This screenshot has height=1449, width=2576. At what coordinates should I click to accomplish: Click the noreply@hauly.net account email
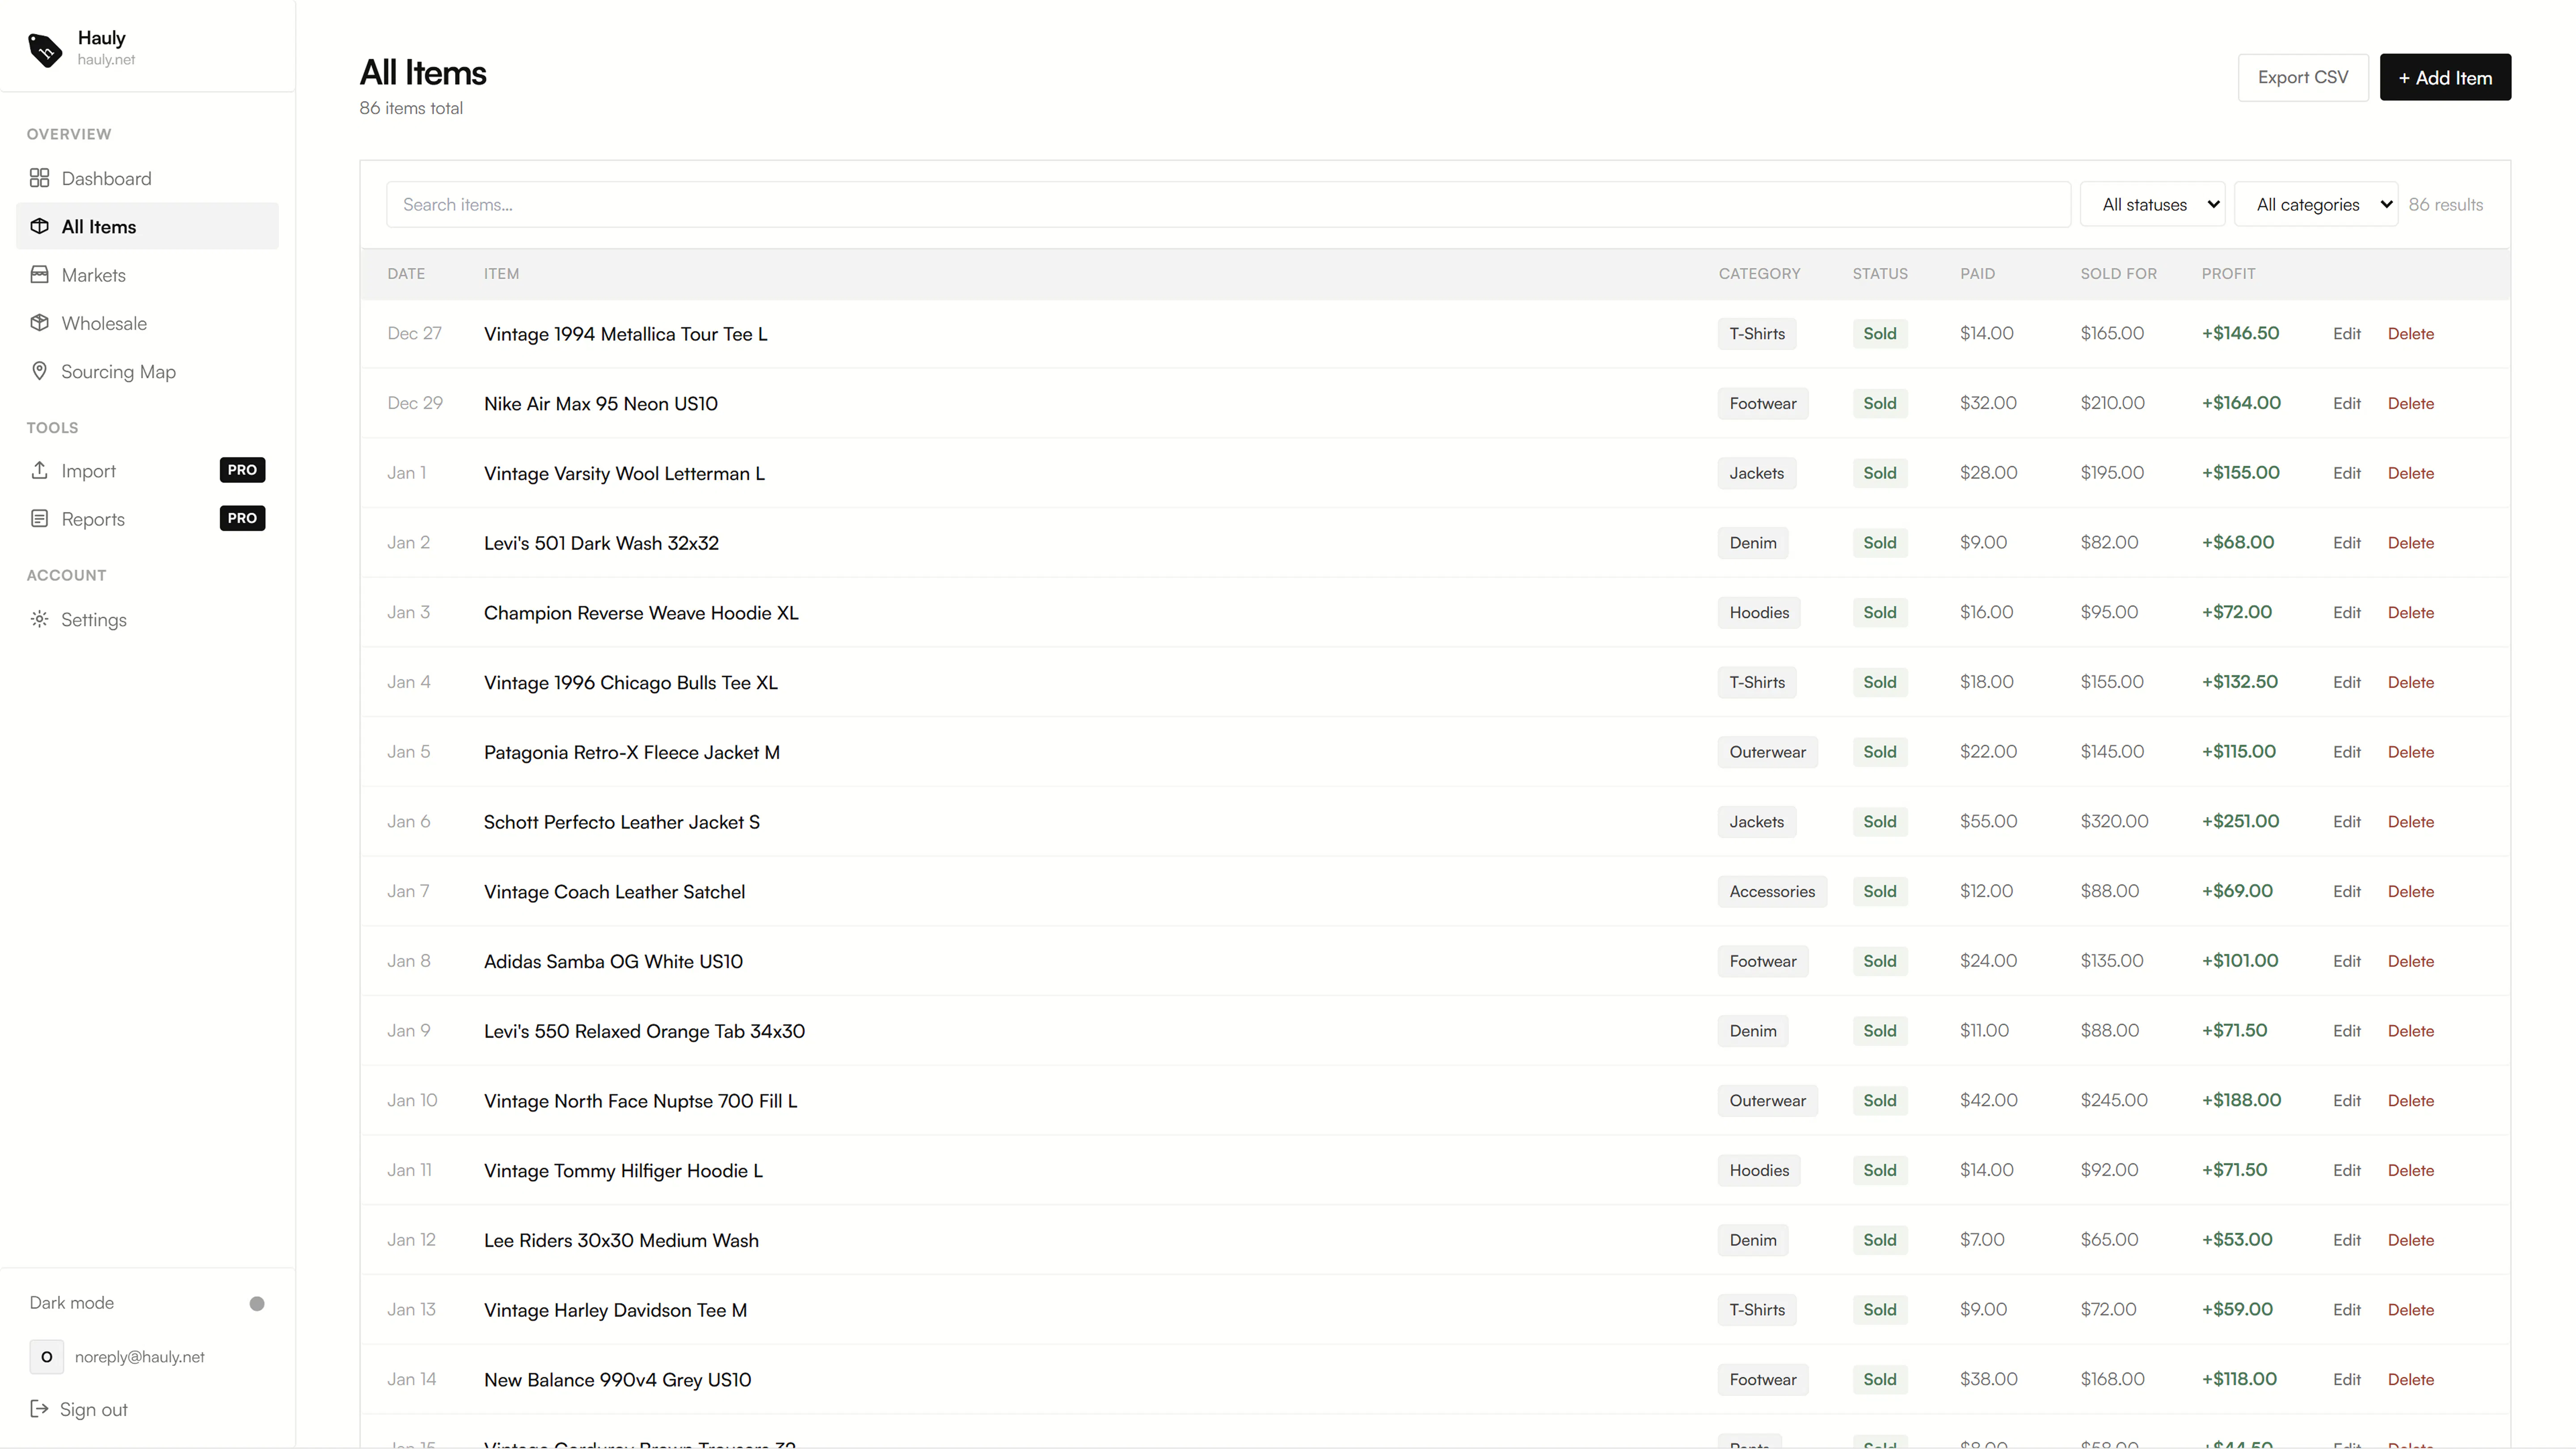tap(139, 1357)
